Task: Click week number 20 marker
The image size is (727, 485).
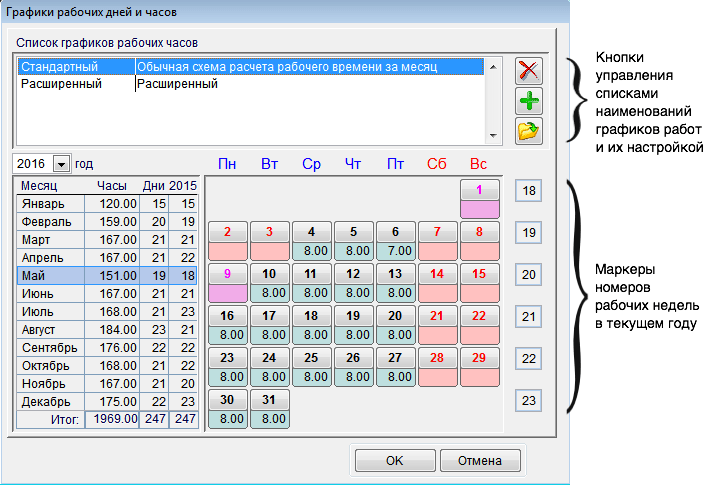Action: [x=529, y=274]
